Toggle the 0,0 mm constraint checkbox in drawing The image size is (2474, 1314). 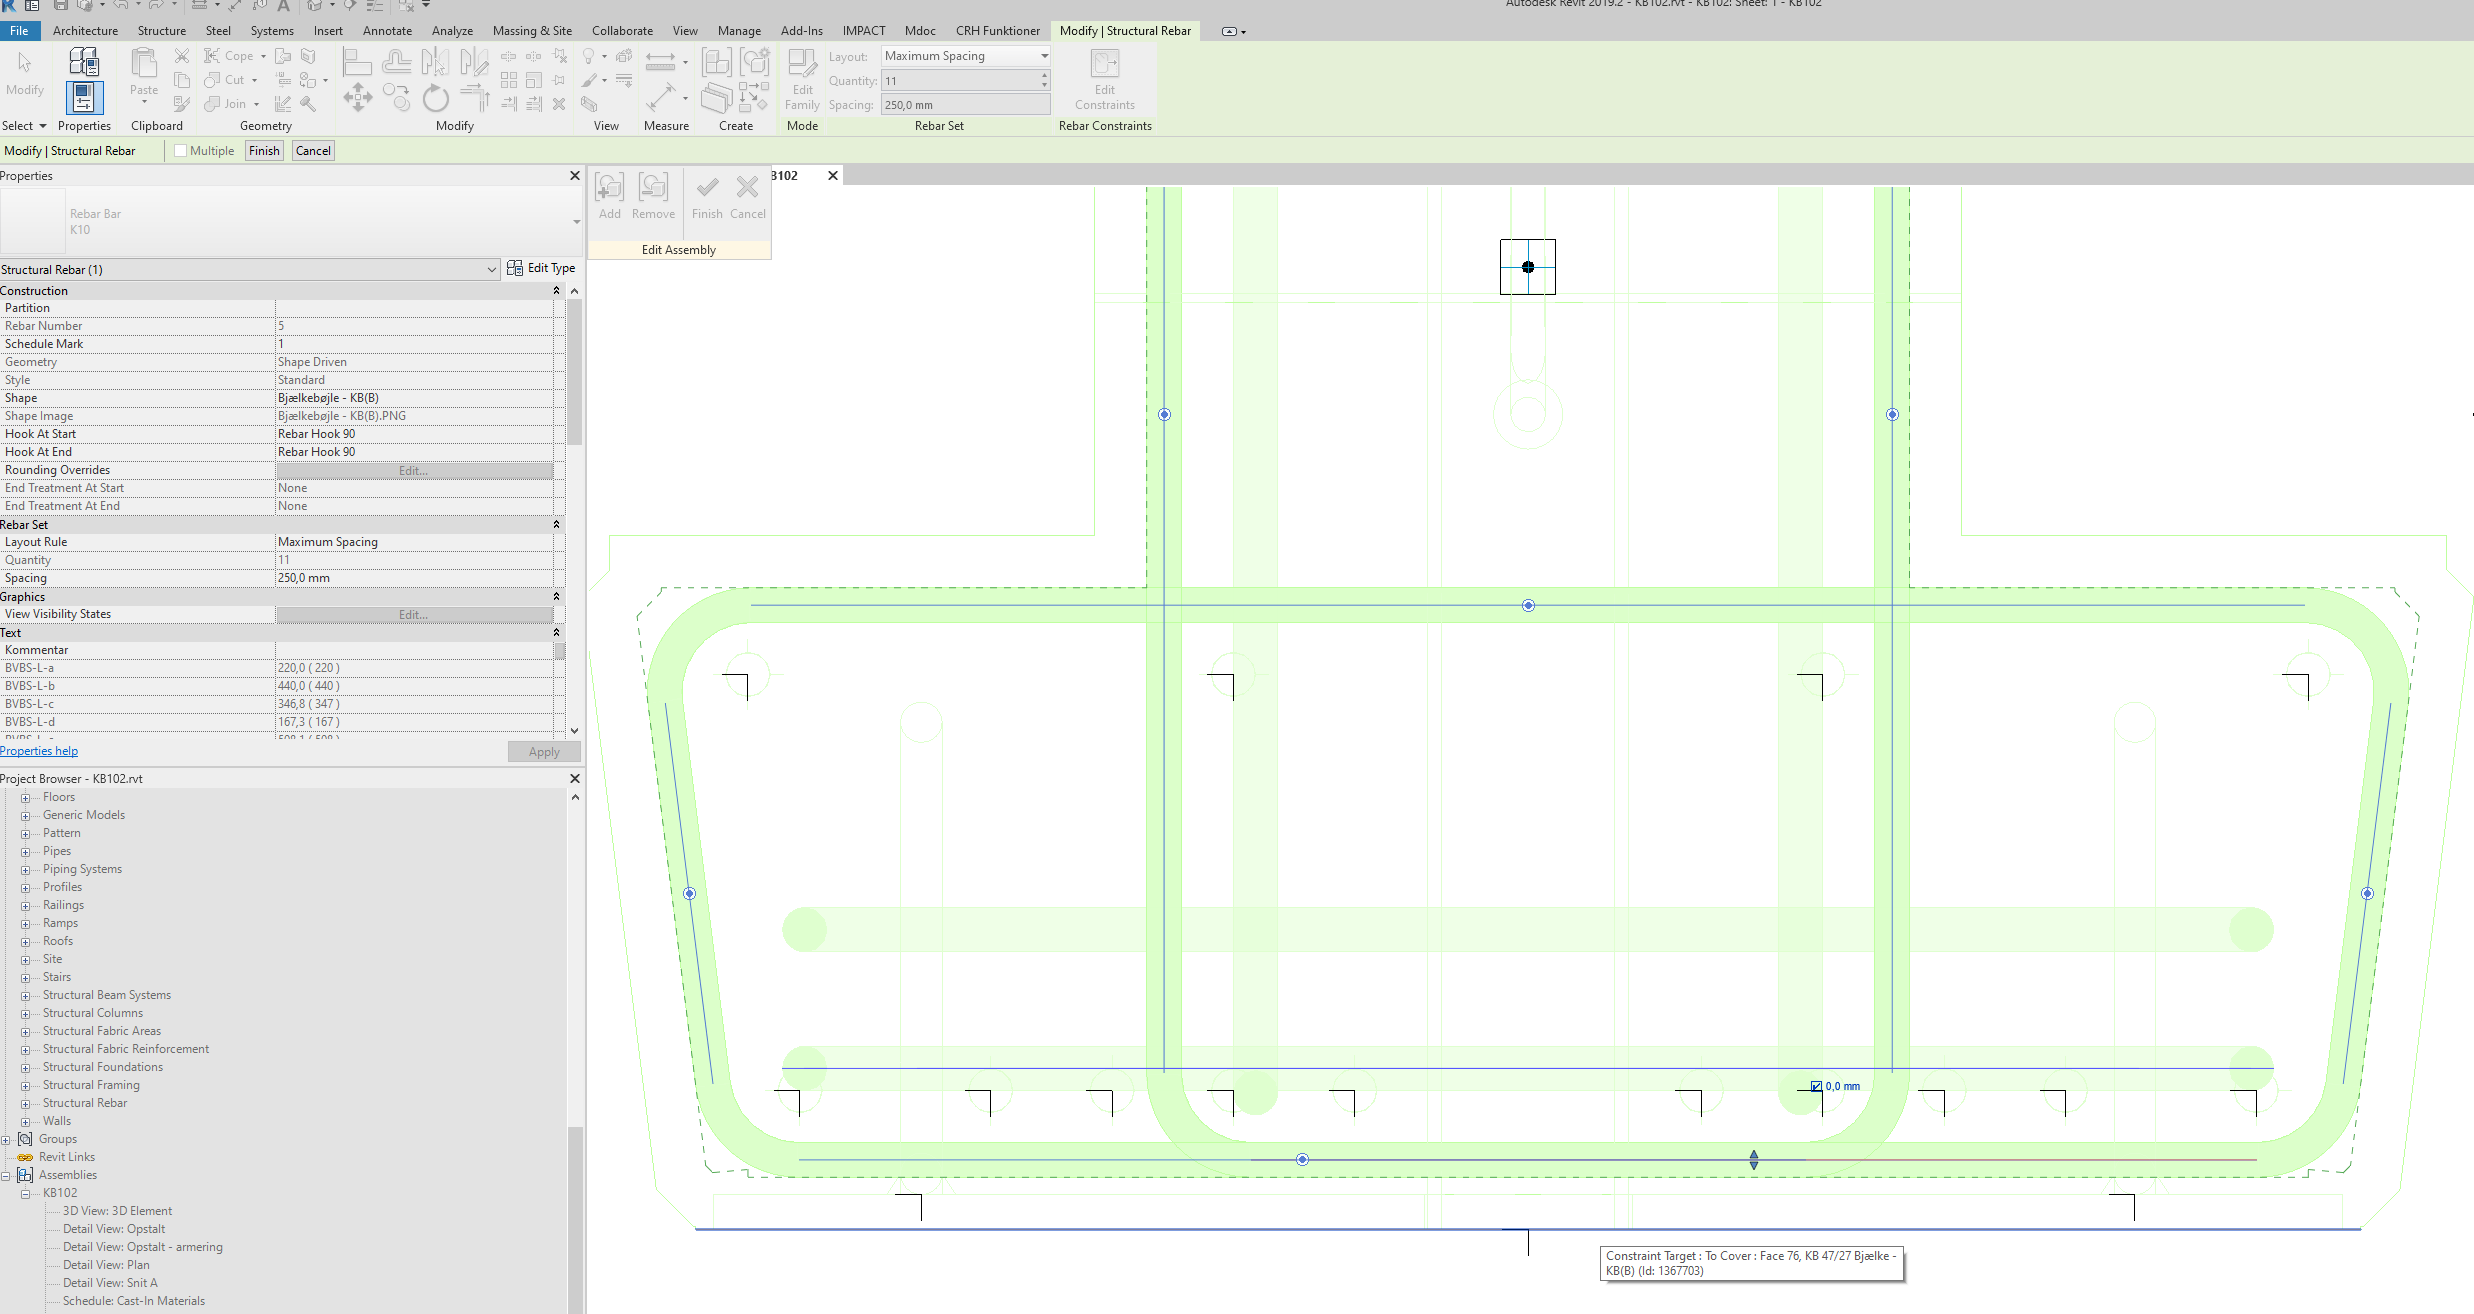coord(1816,1086)
